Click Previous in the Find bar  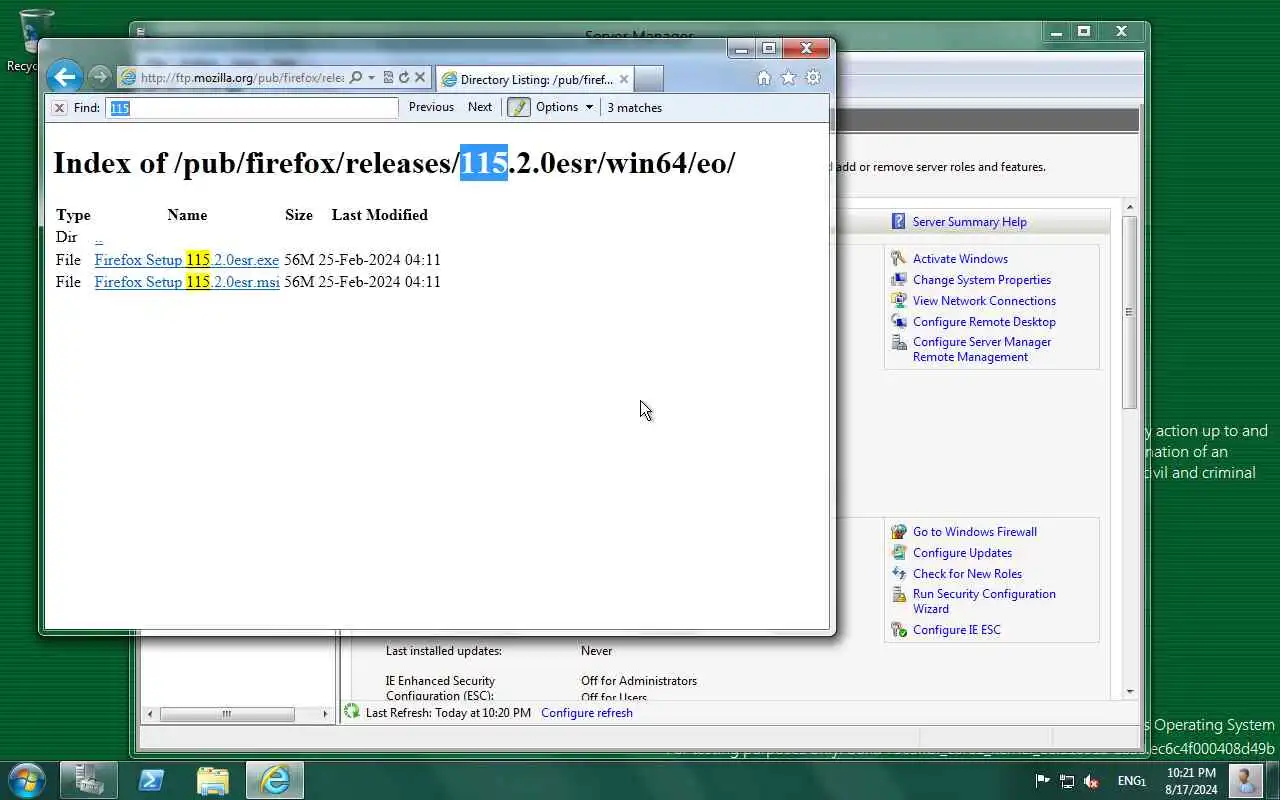coord(431,107)
